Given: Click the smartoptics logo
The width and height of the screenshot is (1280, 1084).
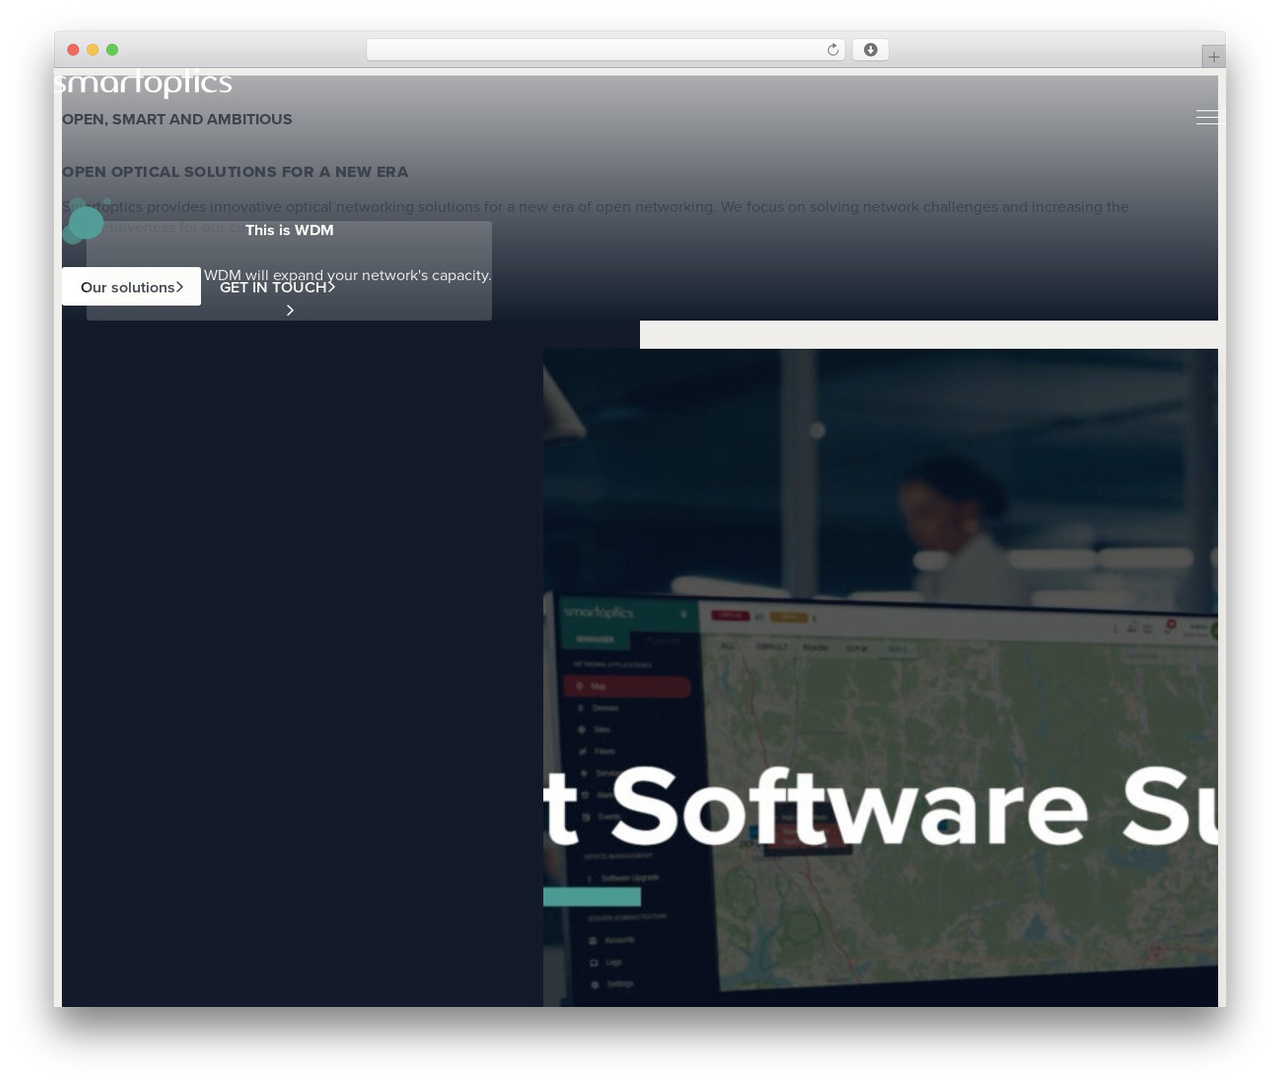Looking at the screenshot, I should (x=143, y=83).
